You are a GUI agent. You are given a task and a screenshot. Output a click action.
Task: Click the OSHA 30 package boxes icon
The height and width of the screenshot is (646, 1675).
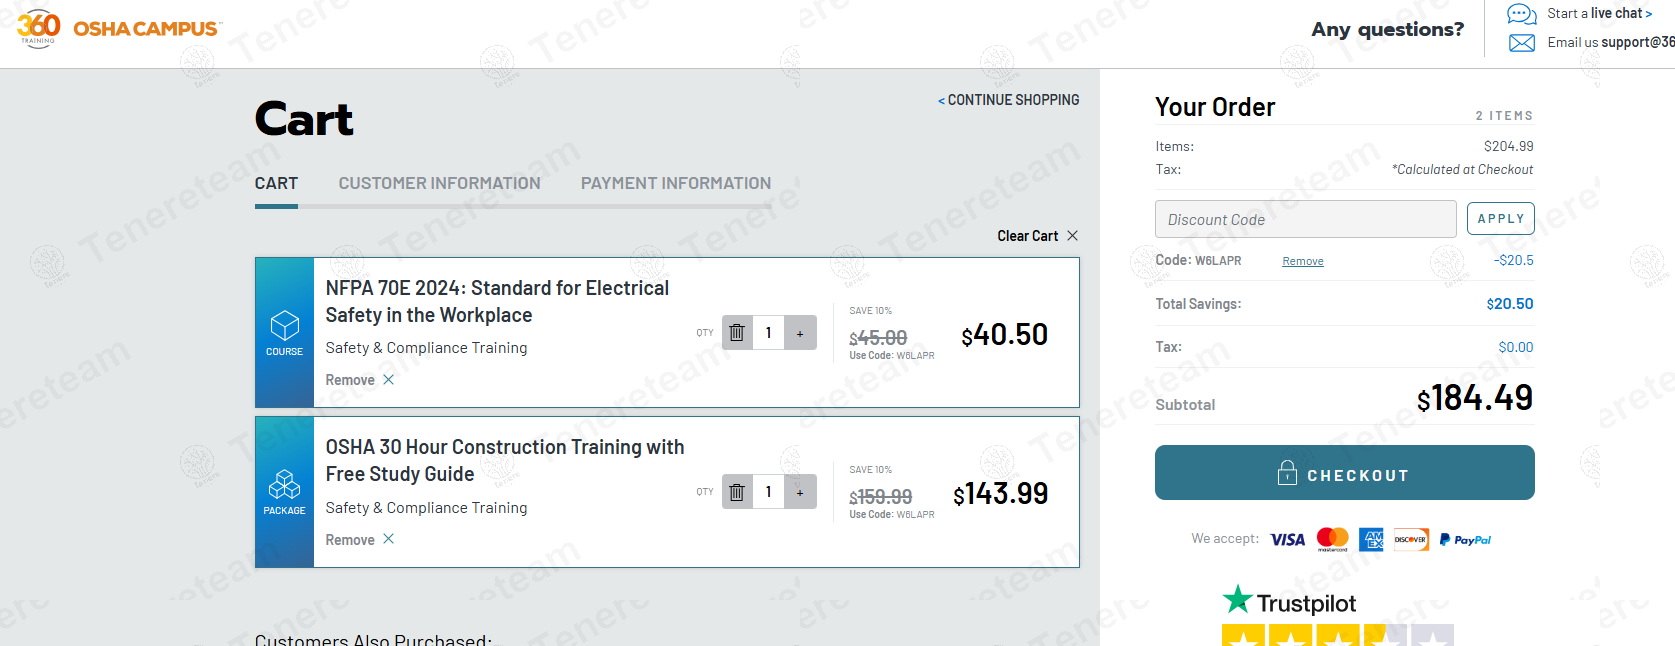(x=285, y=485)
